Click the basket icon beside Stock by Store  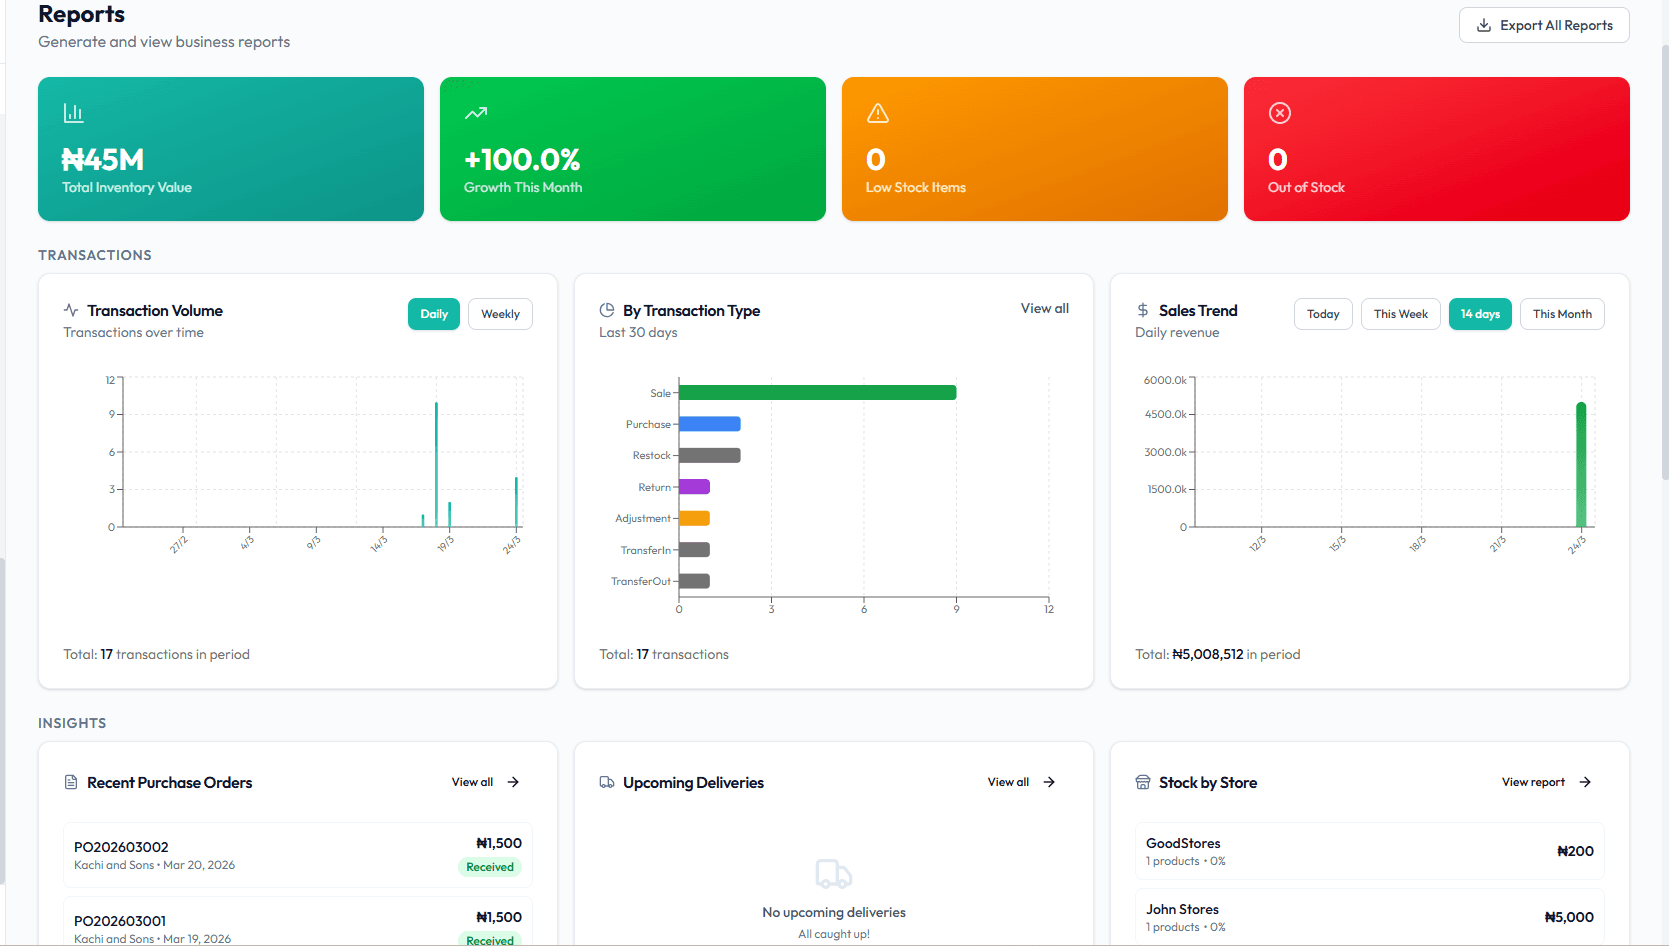(x=1142, y=782)
